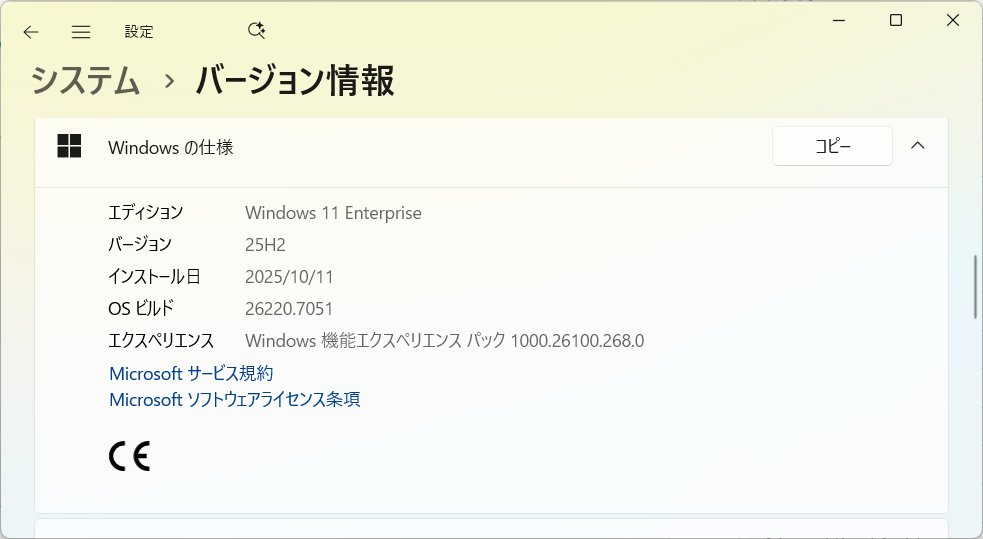Minimize the Settings window
This screenshot has width=983, height=539.
[839, 21]
